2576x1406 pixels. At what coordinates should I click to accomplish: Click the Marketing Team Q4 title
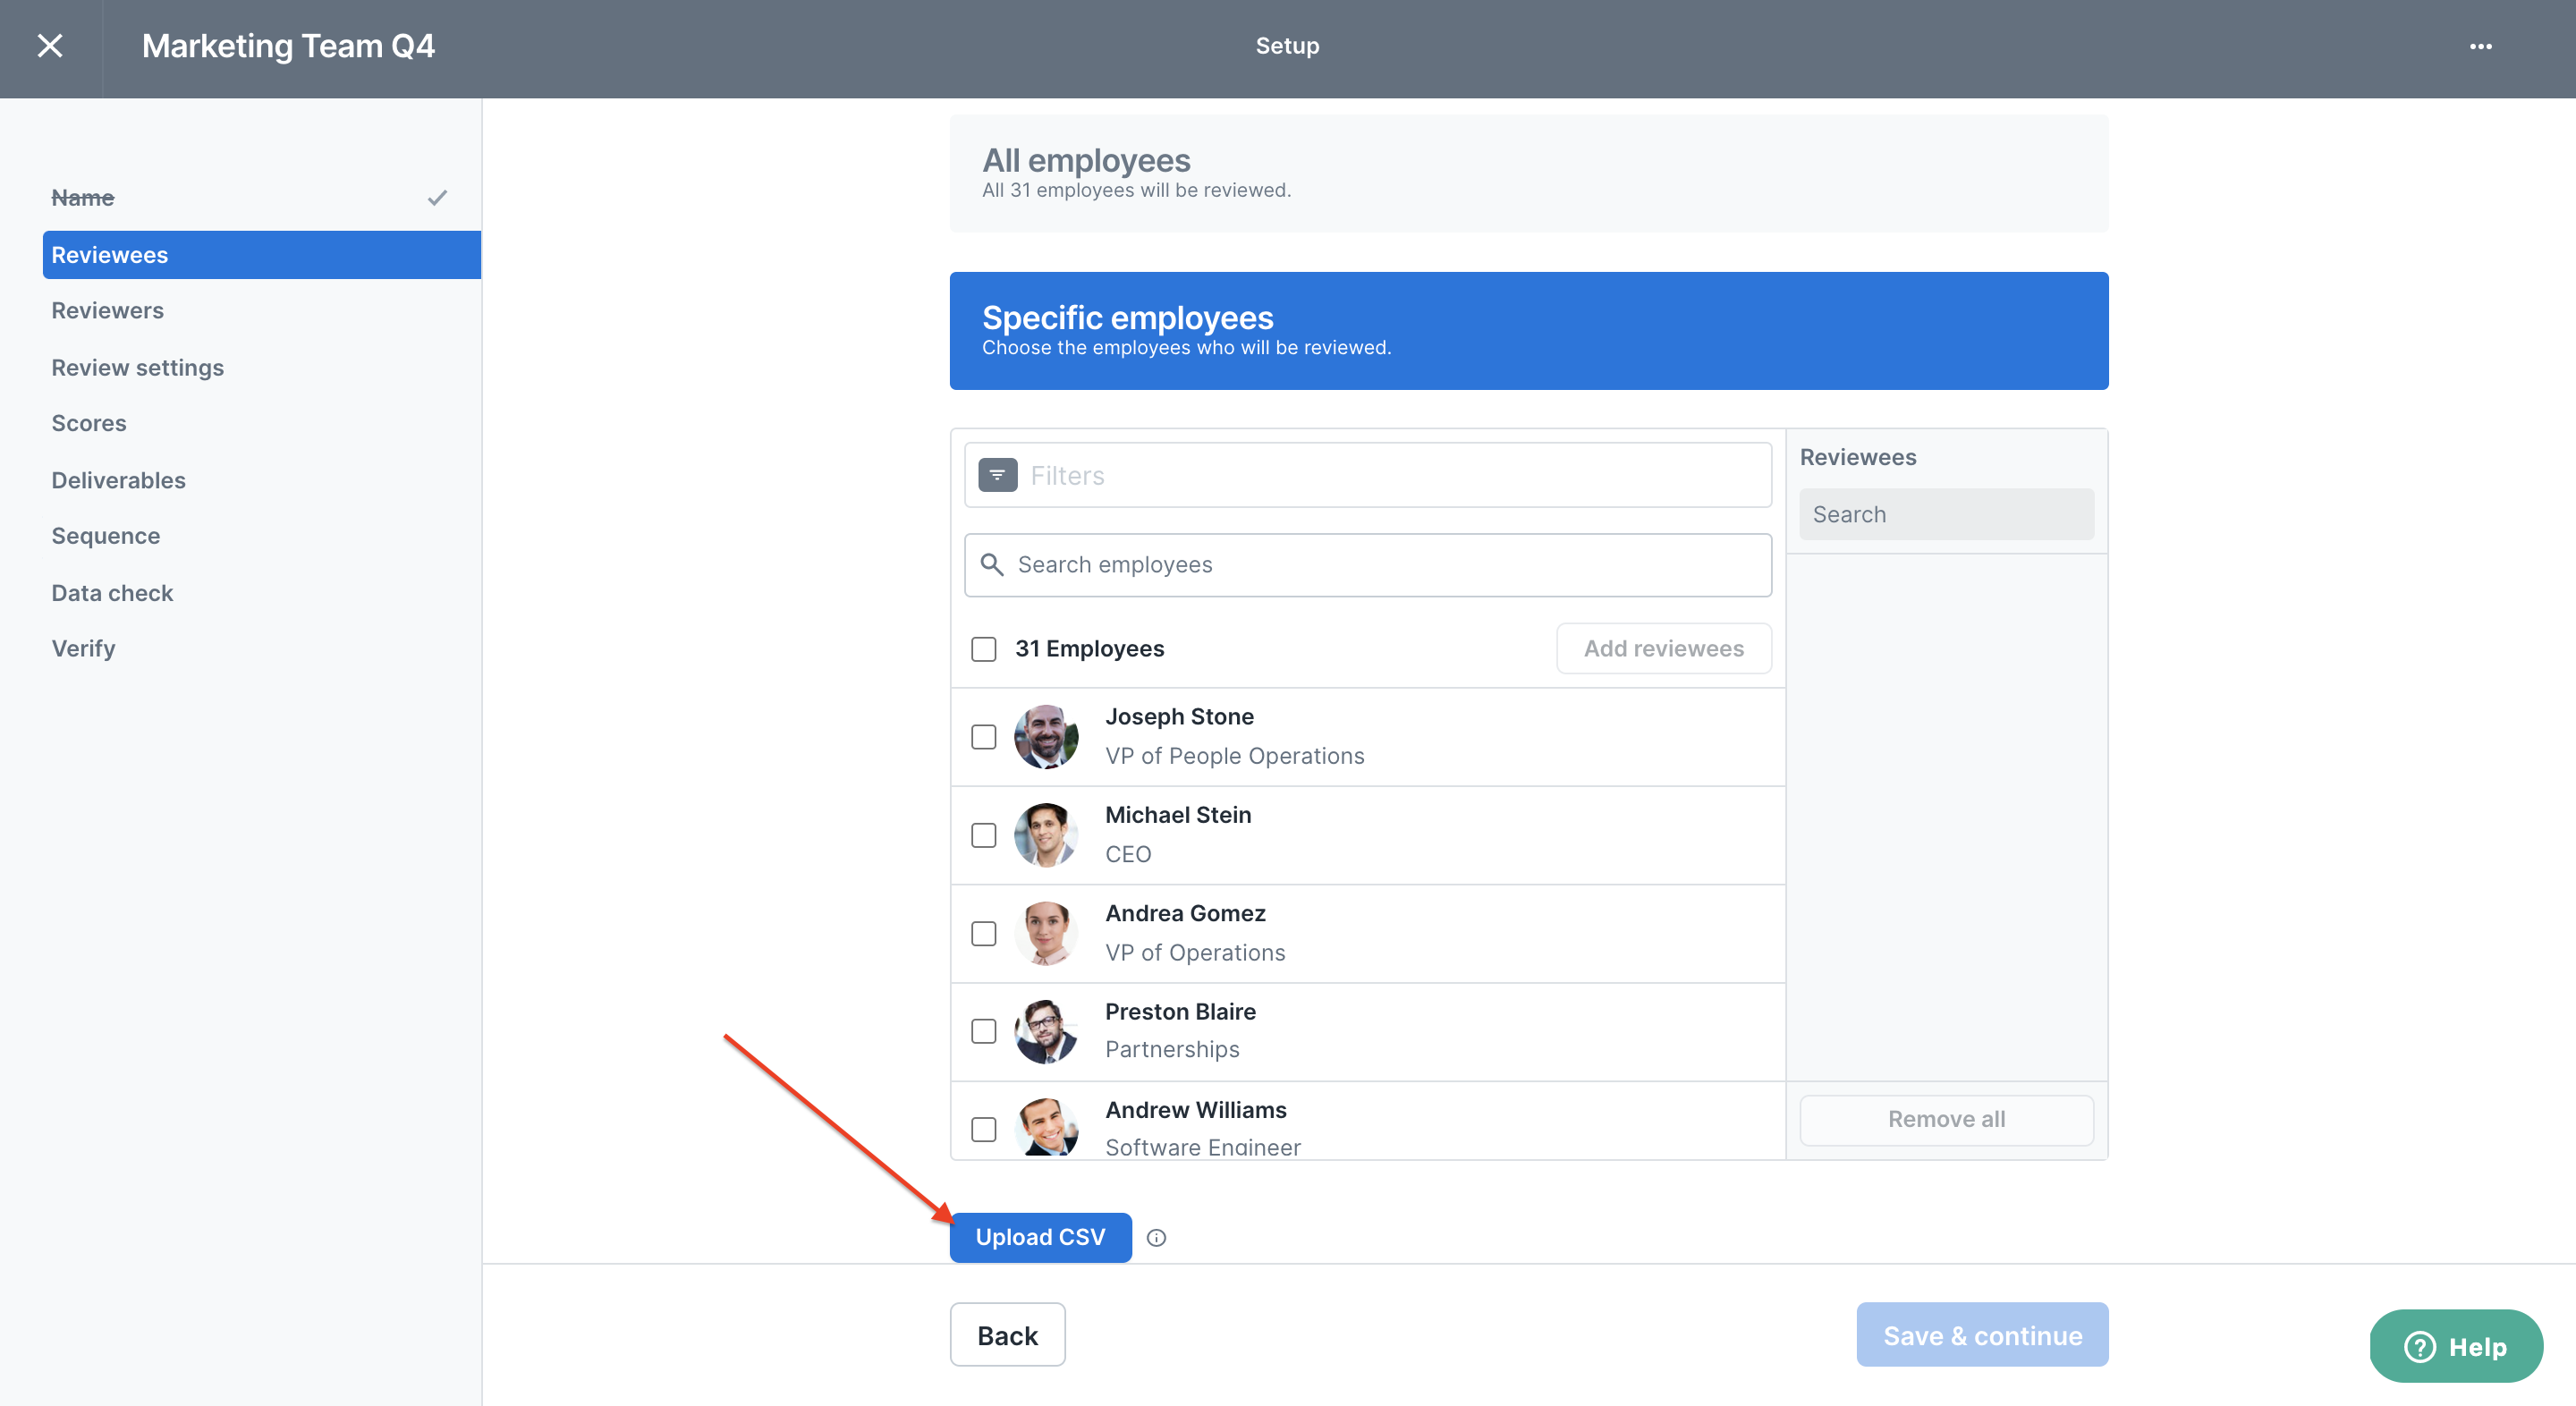pyautogui.click(x=288, y=46)
